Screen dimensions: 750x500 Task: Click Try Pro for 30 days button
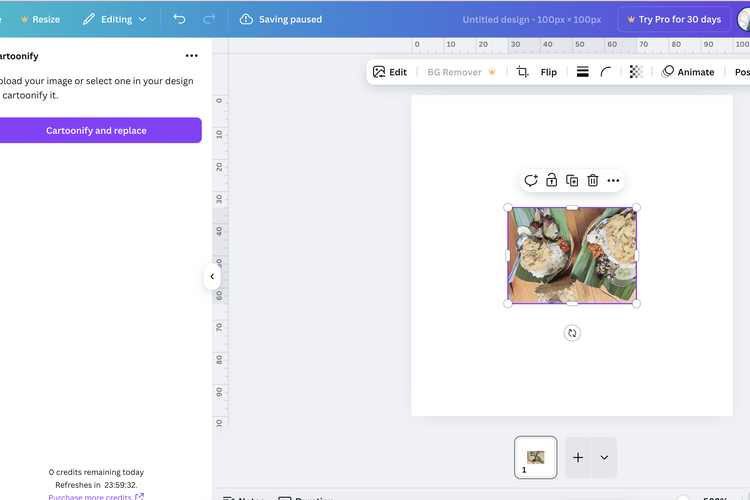(x=674, y=20)
